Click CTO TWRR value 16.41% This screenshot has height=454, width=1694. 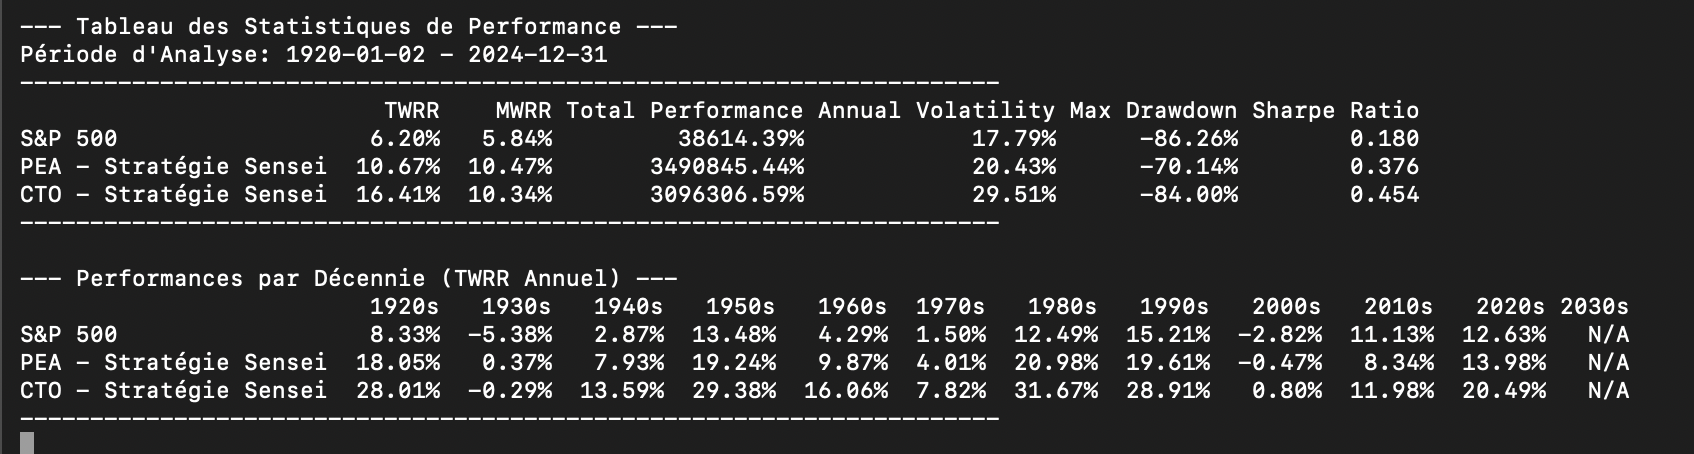click(398, 194)
